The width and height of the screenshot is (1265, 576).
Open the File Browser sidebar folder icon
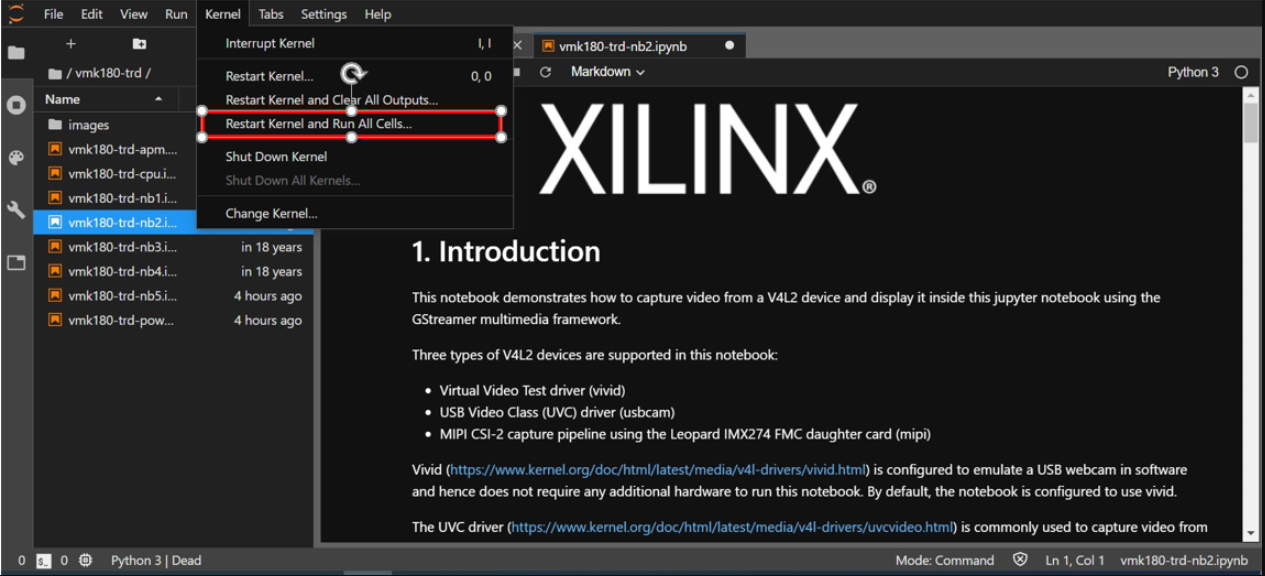coord(16,53)
